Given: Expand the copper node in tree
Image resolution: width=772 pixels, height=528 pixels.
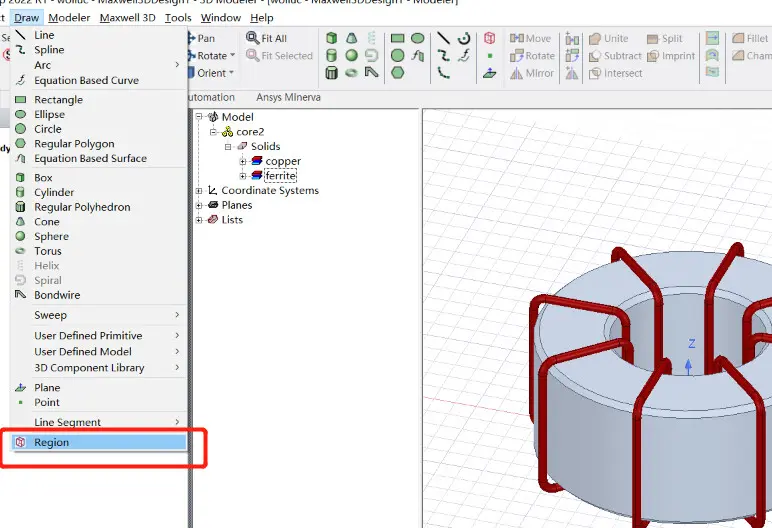Looking at the screenshot, I should click(243, 161).
